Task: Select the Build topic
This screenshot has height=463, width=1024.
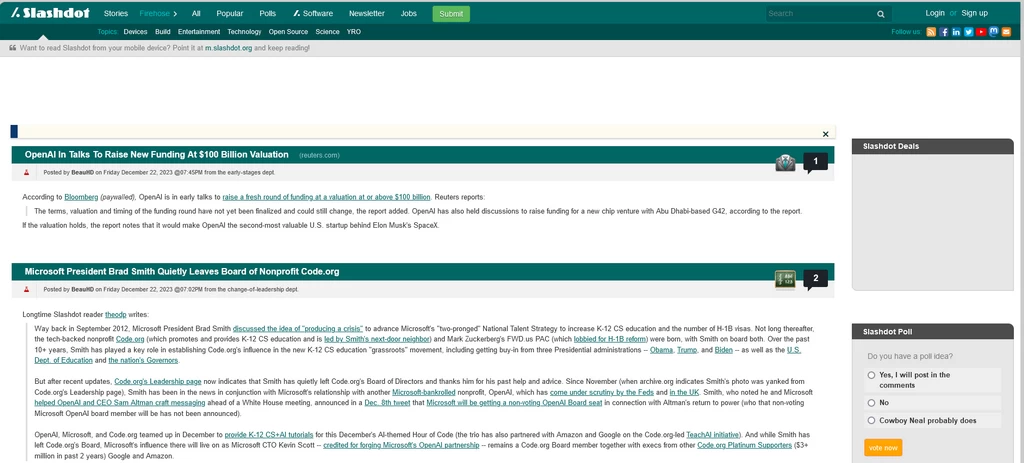Action: point(163,31)
